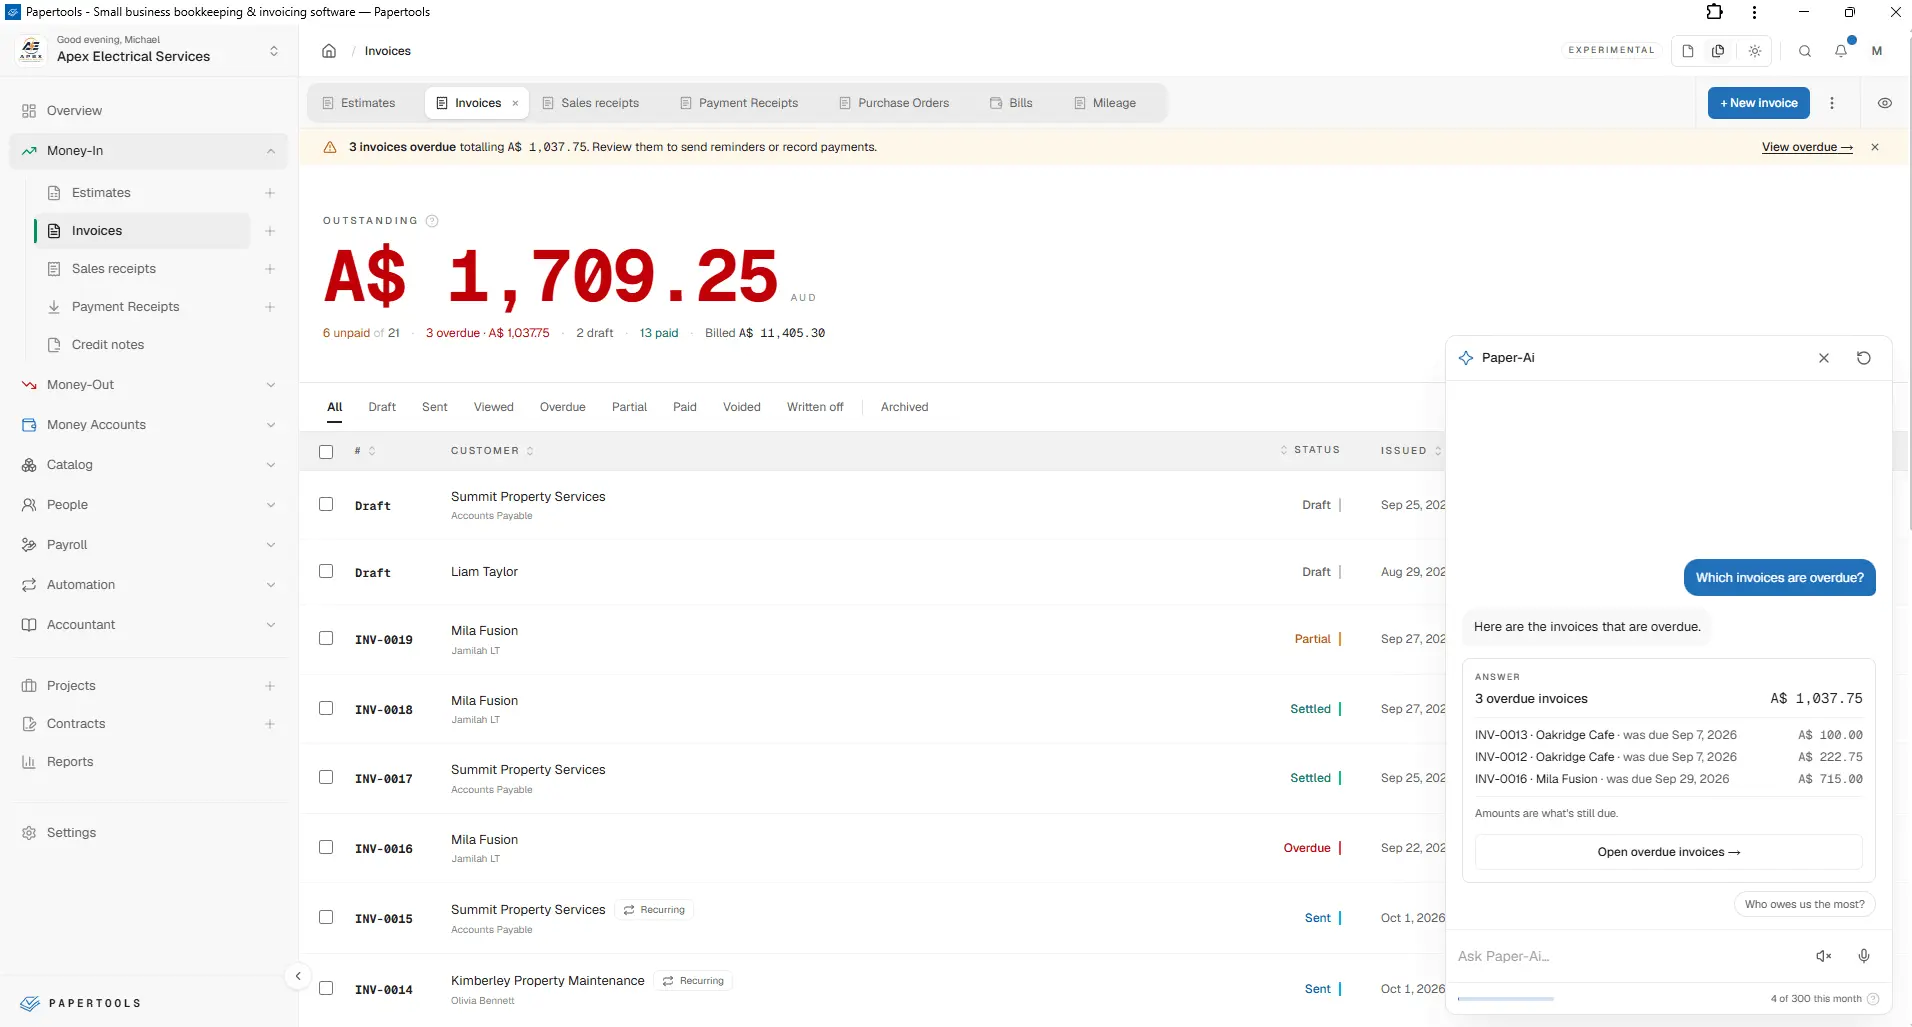Open the notifications bell
Image resolution: width=1912 pixels, height=1027 pixels.
pyautogui.click(x=1841, y=51)
